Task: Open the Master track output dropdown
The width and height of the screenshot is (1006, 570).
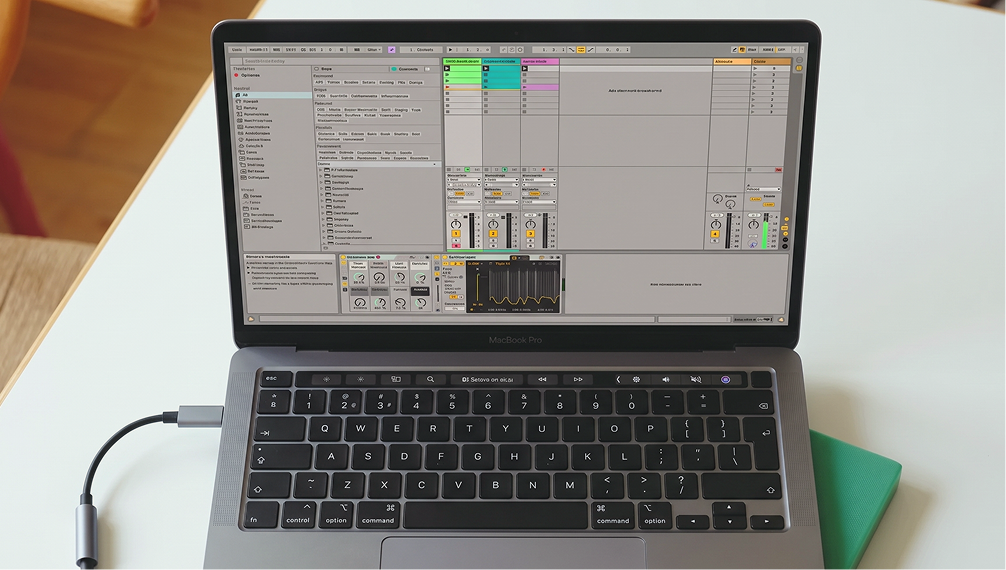Action: point(763,189)
